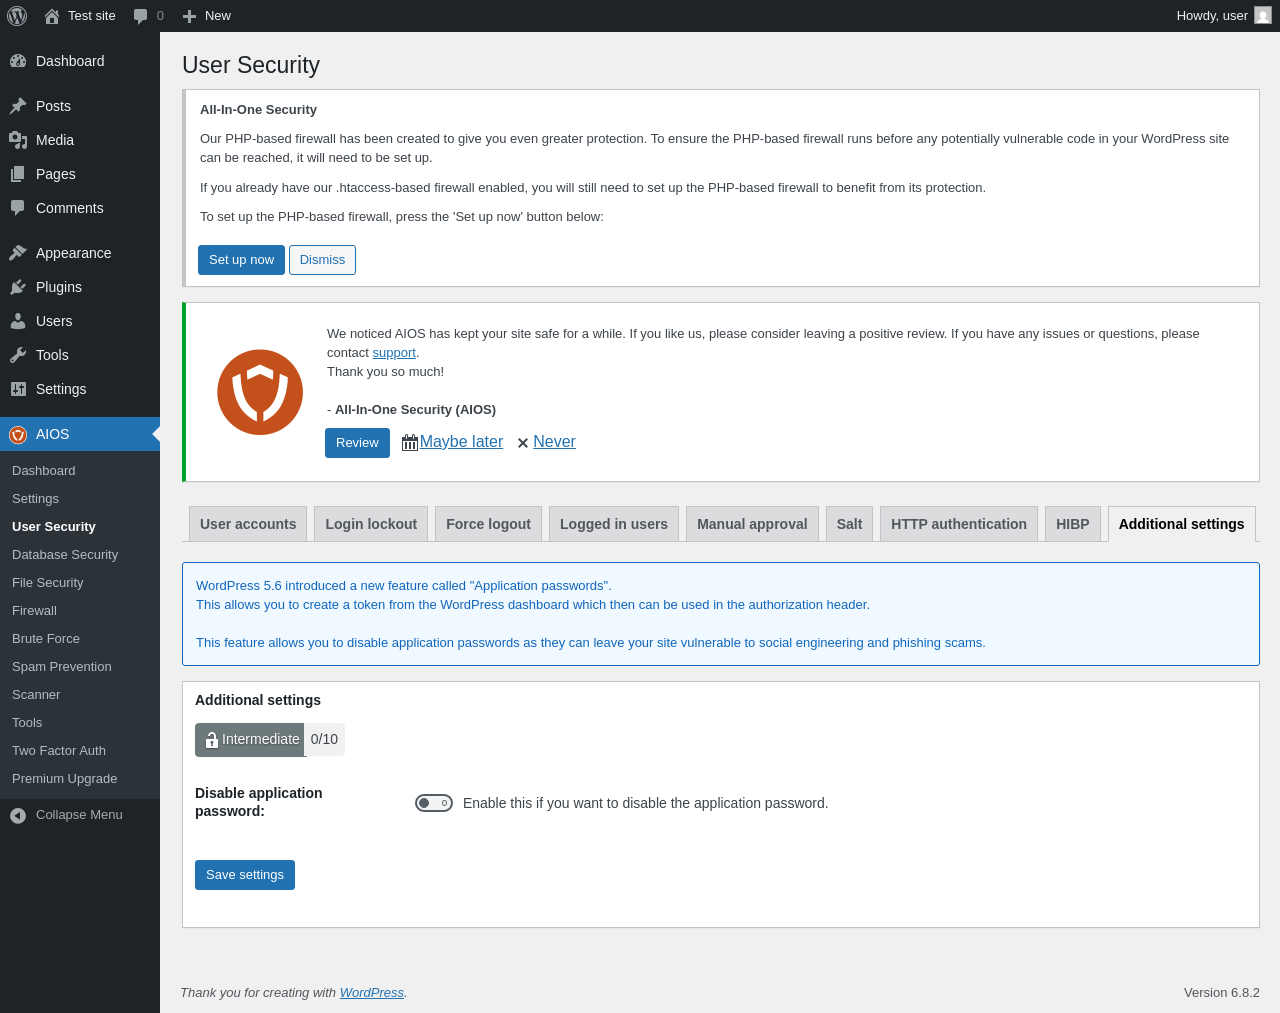Click the Comments icon in sidebar
The image size is (1280, 1013).
tap(18, 208)
